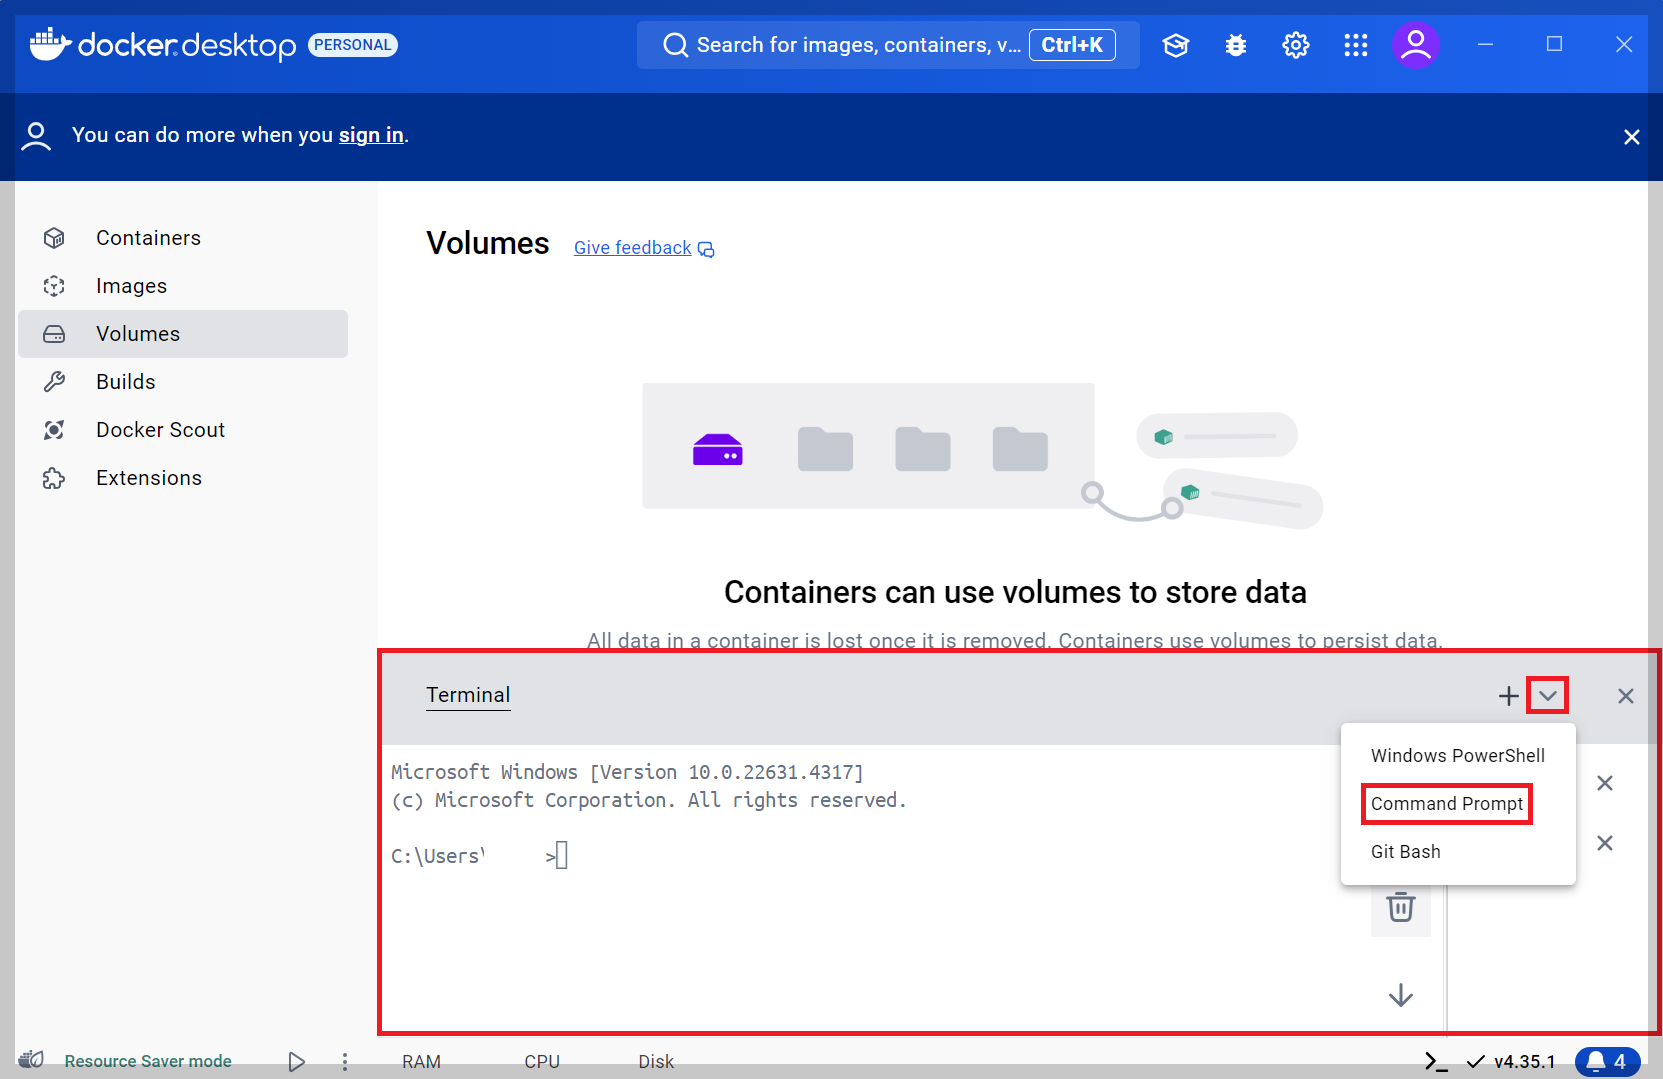Close the second terminal session in the list
The height and width of the screenshot is (1079, 1663).
[x=1605, y=843]
